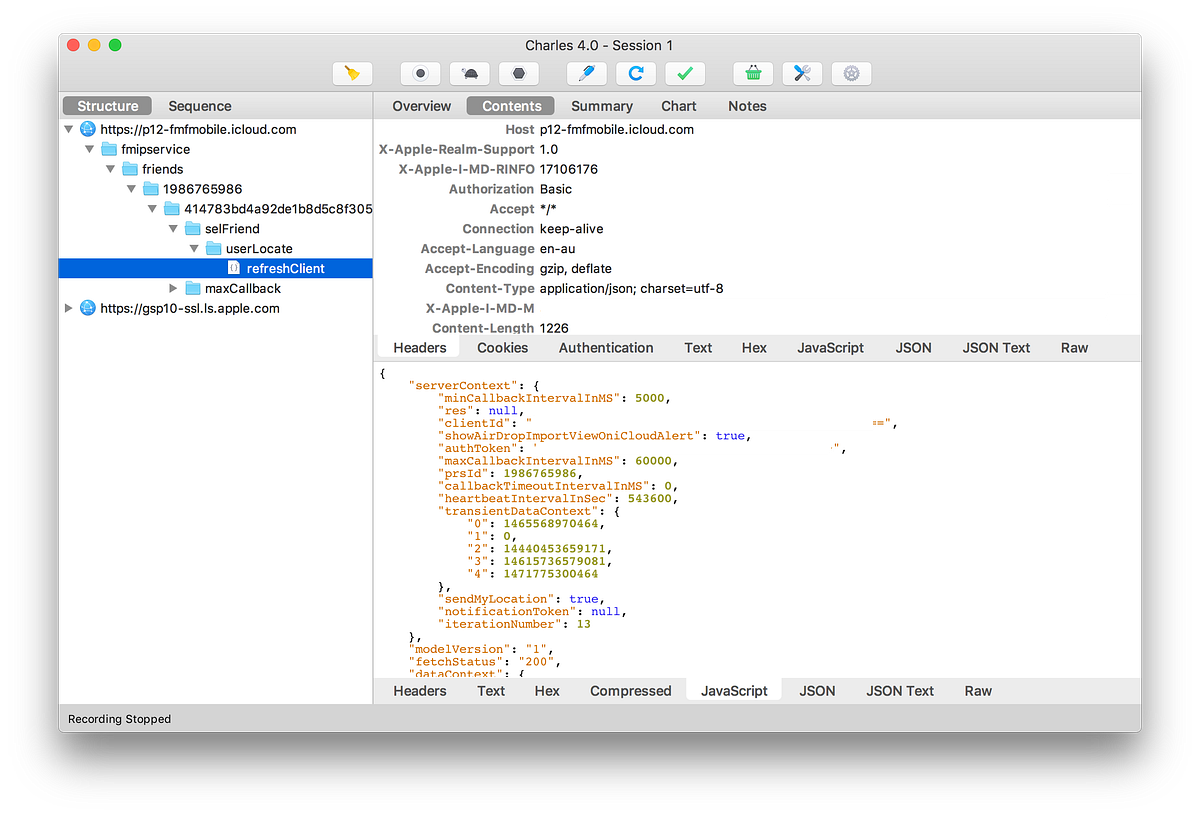Click the globe icon for gsp10-ssl.ls.apple.com
Image resolution: width=1200 pixels, height=816 pixels.
(87, 308)
